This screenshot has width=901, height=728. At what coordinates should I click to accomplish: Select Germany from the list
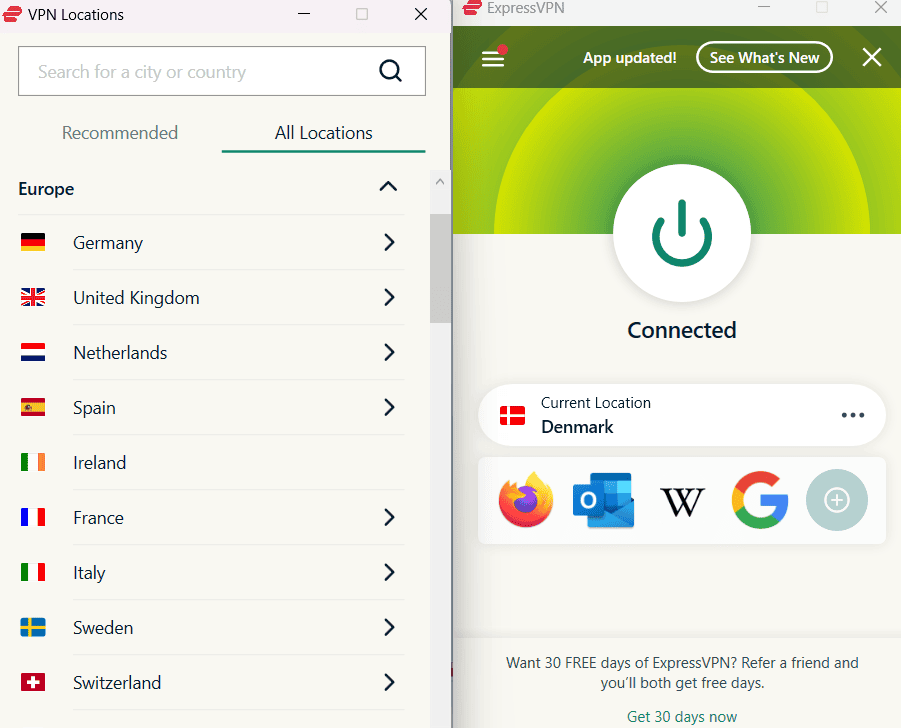pyautogui.click(x=212, y=242)
